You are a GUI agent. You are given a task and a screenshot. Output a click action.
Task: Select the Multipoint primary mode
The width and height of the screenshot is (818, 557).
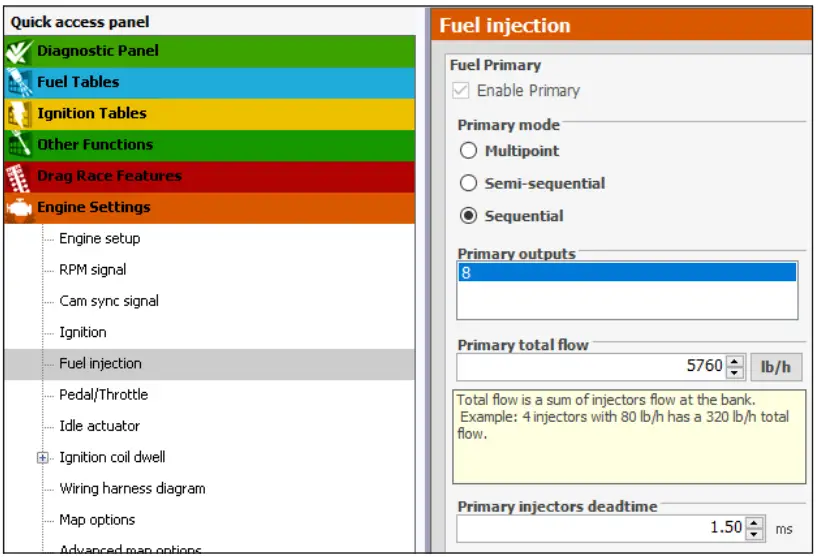(x=468, y=152)
